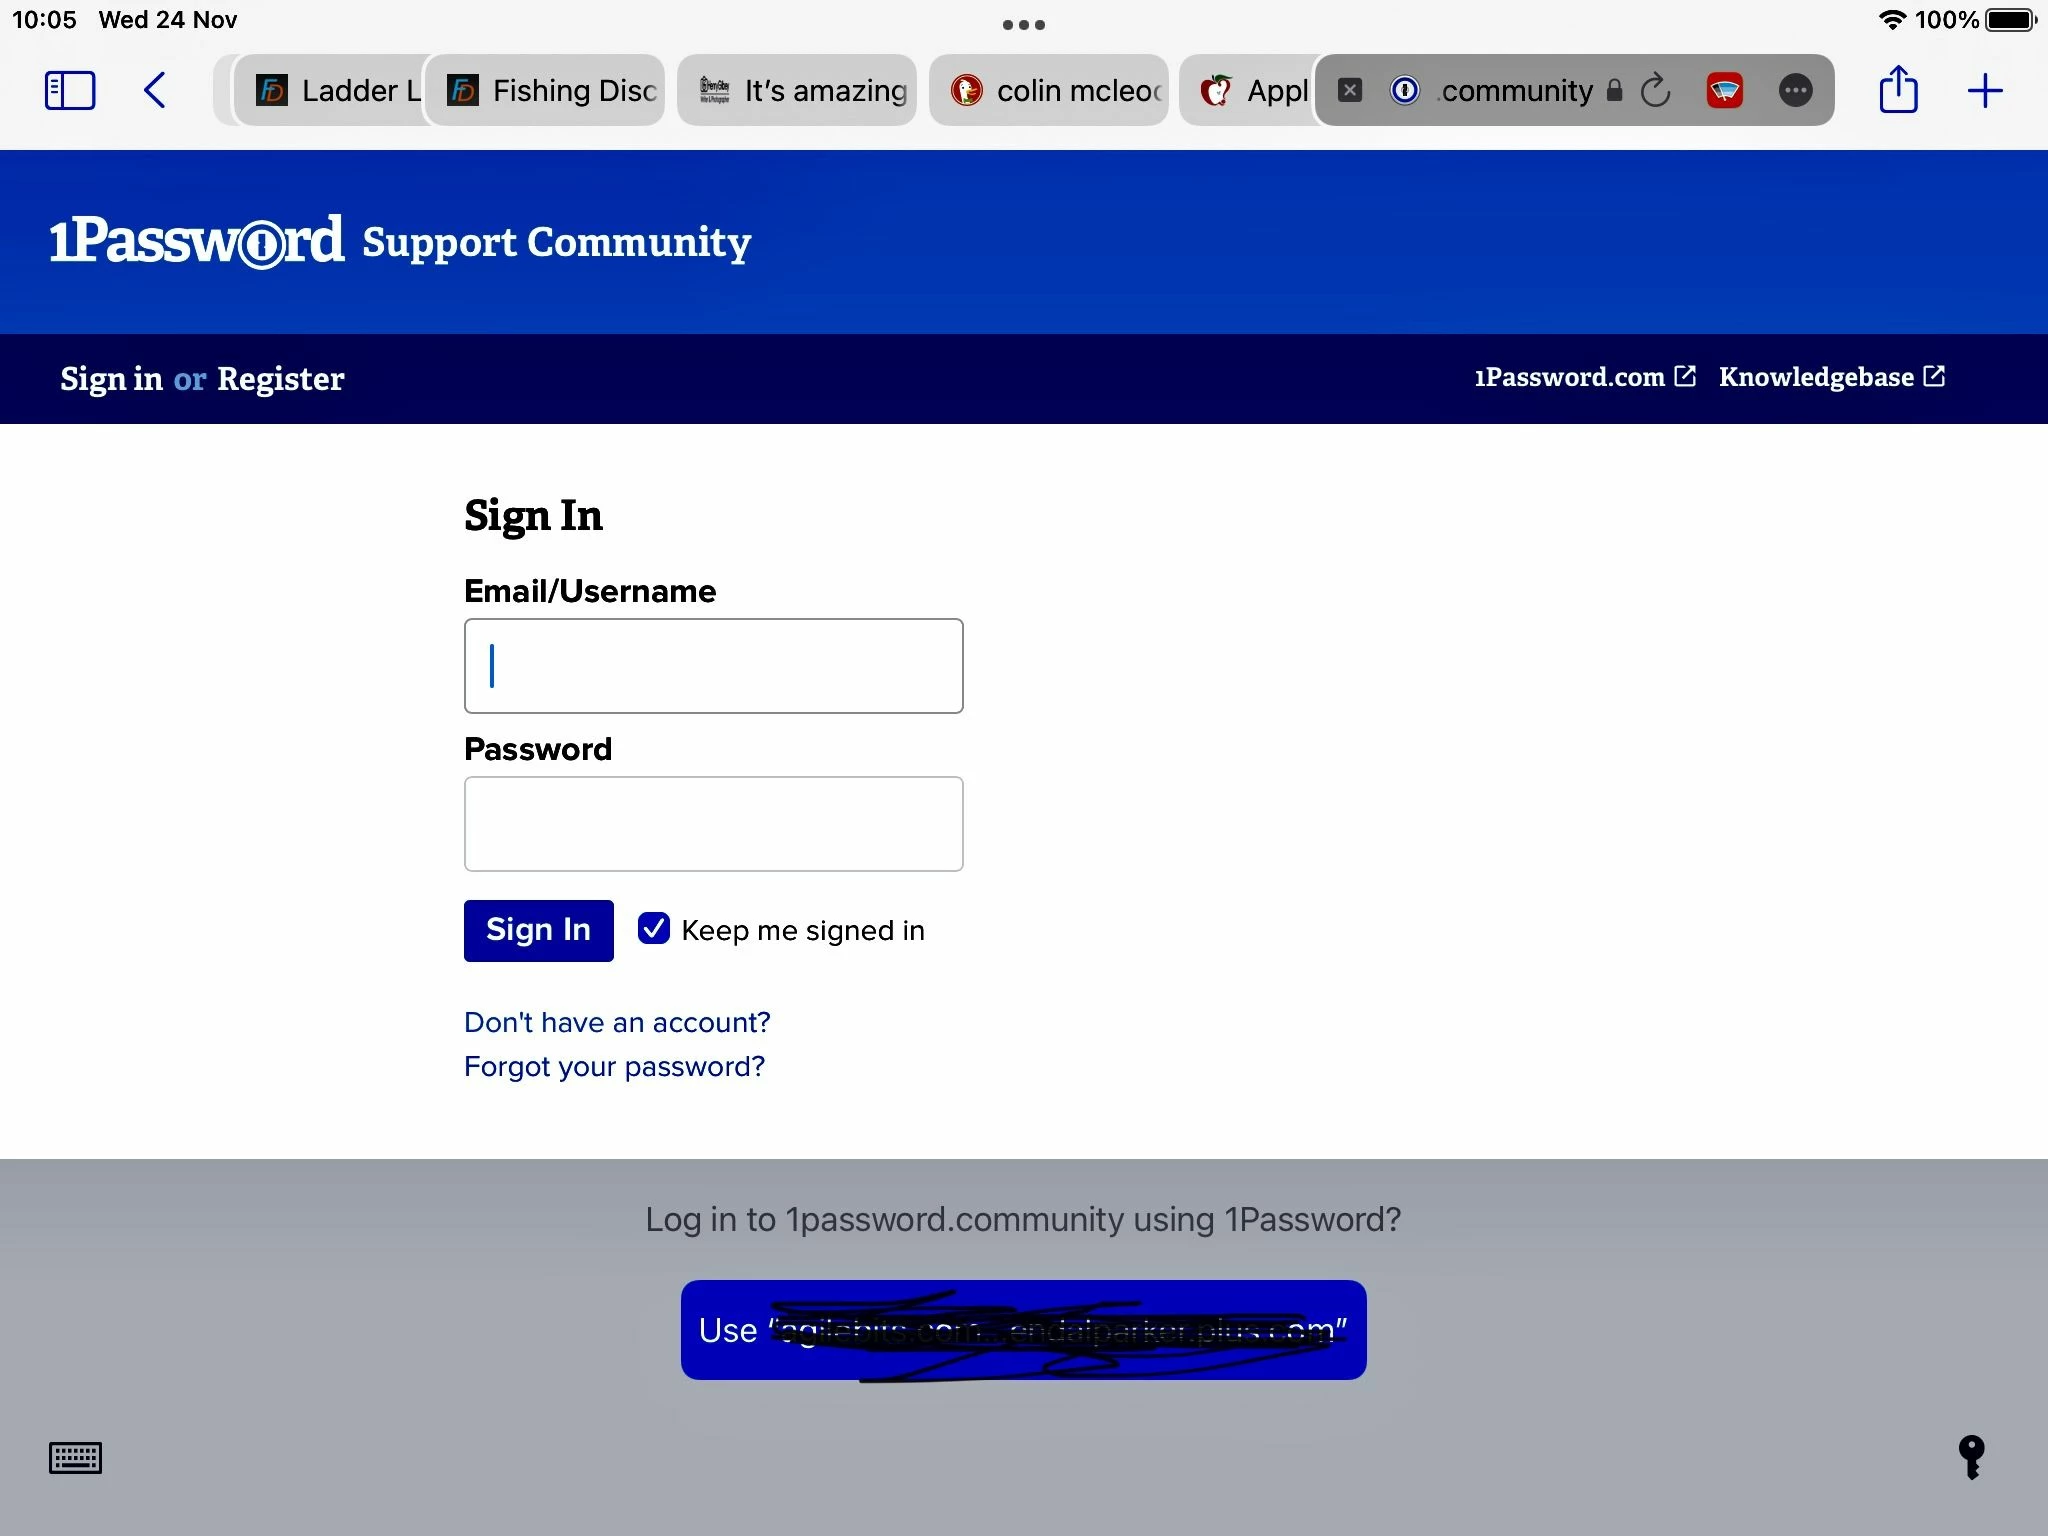Viewport: 2048px width, 1536px height.
Task: Reload the community page
Action: 1656,90
